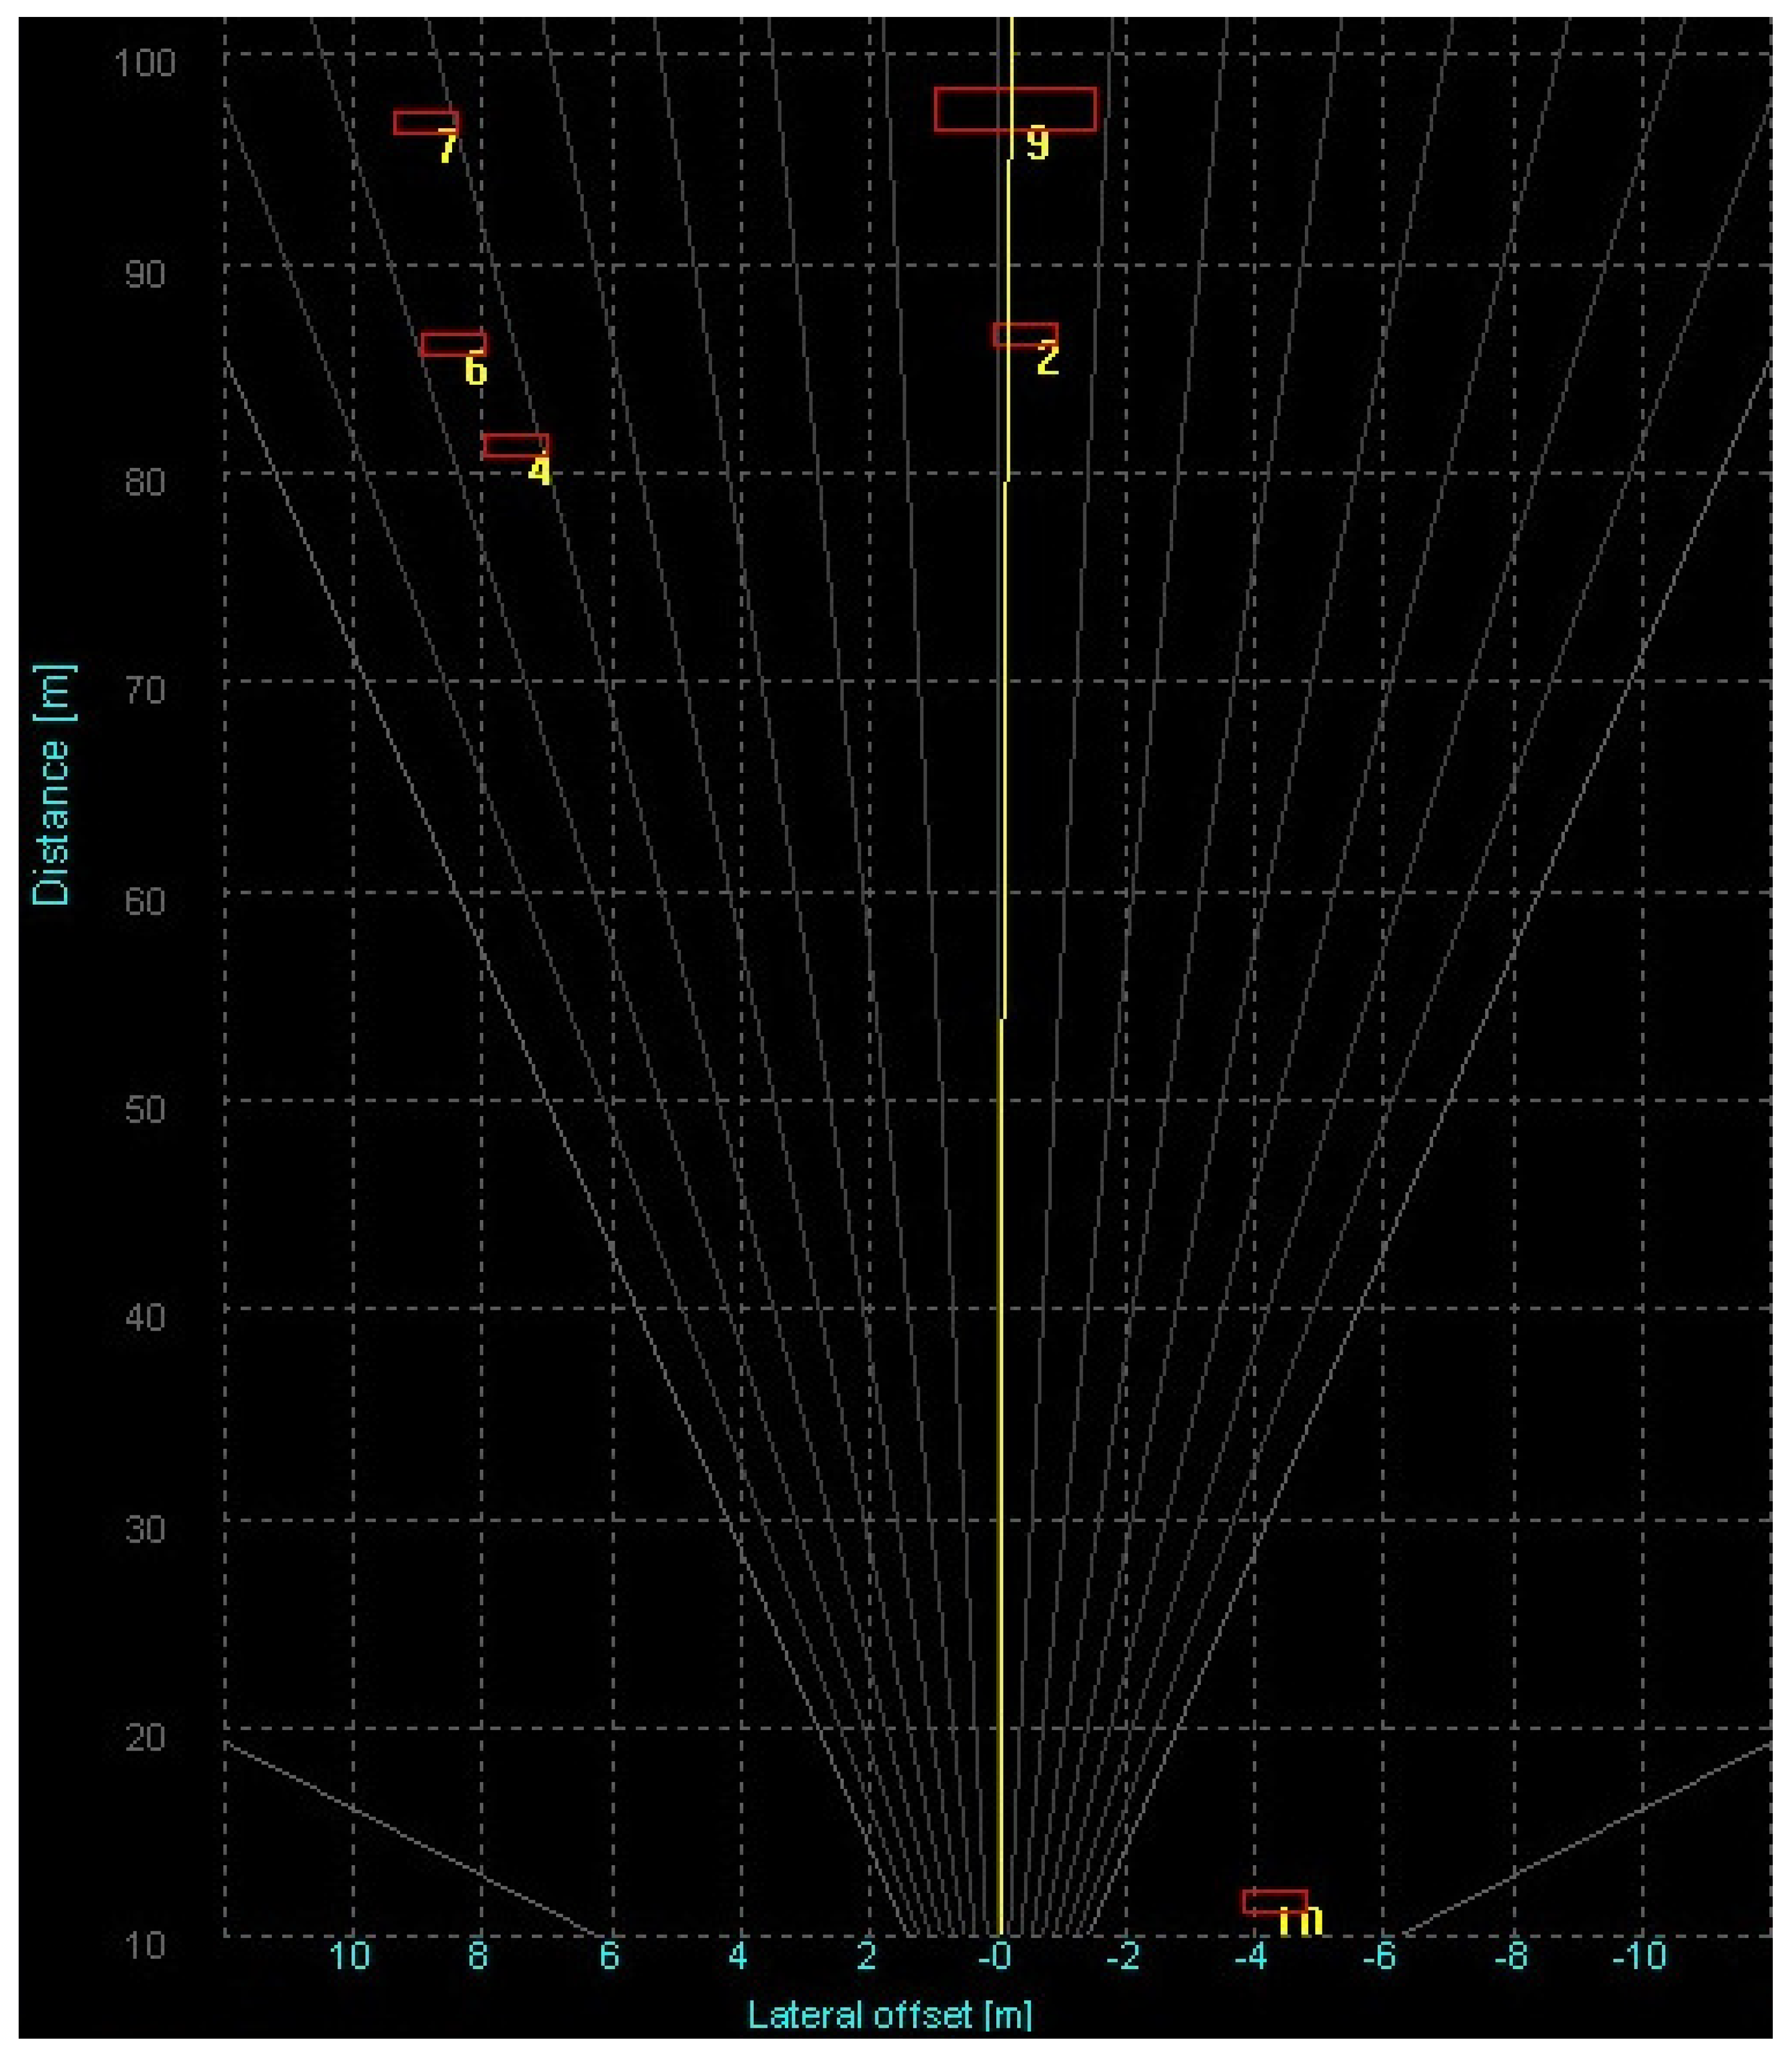
Task: Click the -6 lateral offset tick label
Action: tap(1380, 1955)
